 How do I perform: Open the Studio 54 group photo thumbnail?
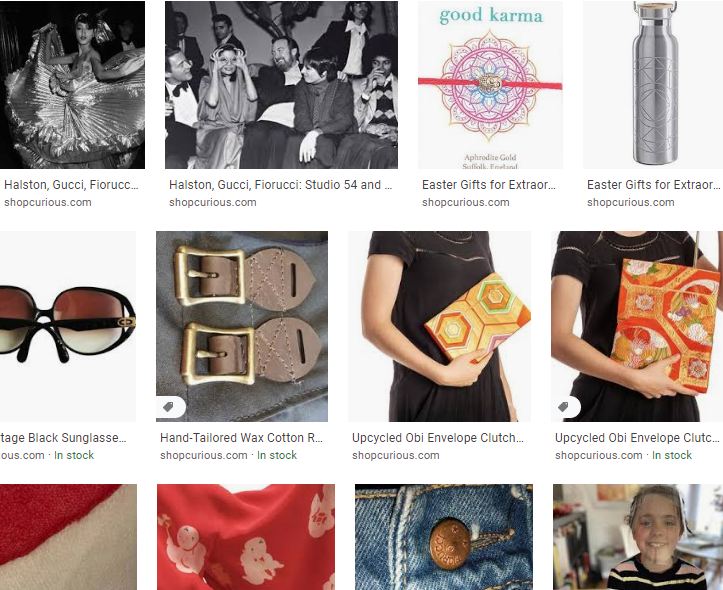click(x=281, y=85)
